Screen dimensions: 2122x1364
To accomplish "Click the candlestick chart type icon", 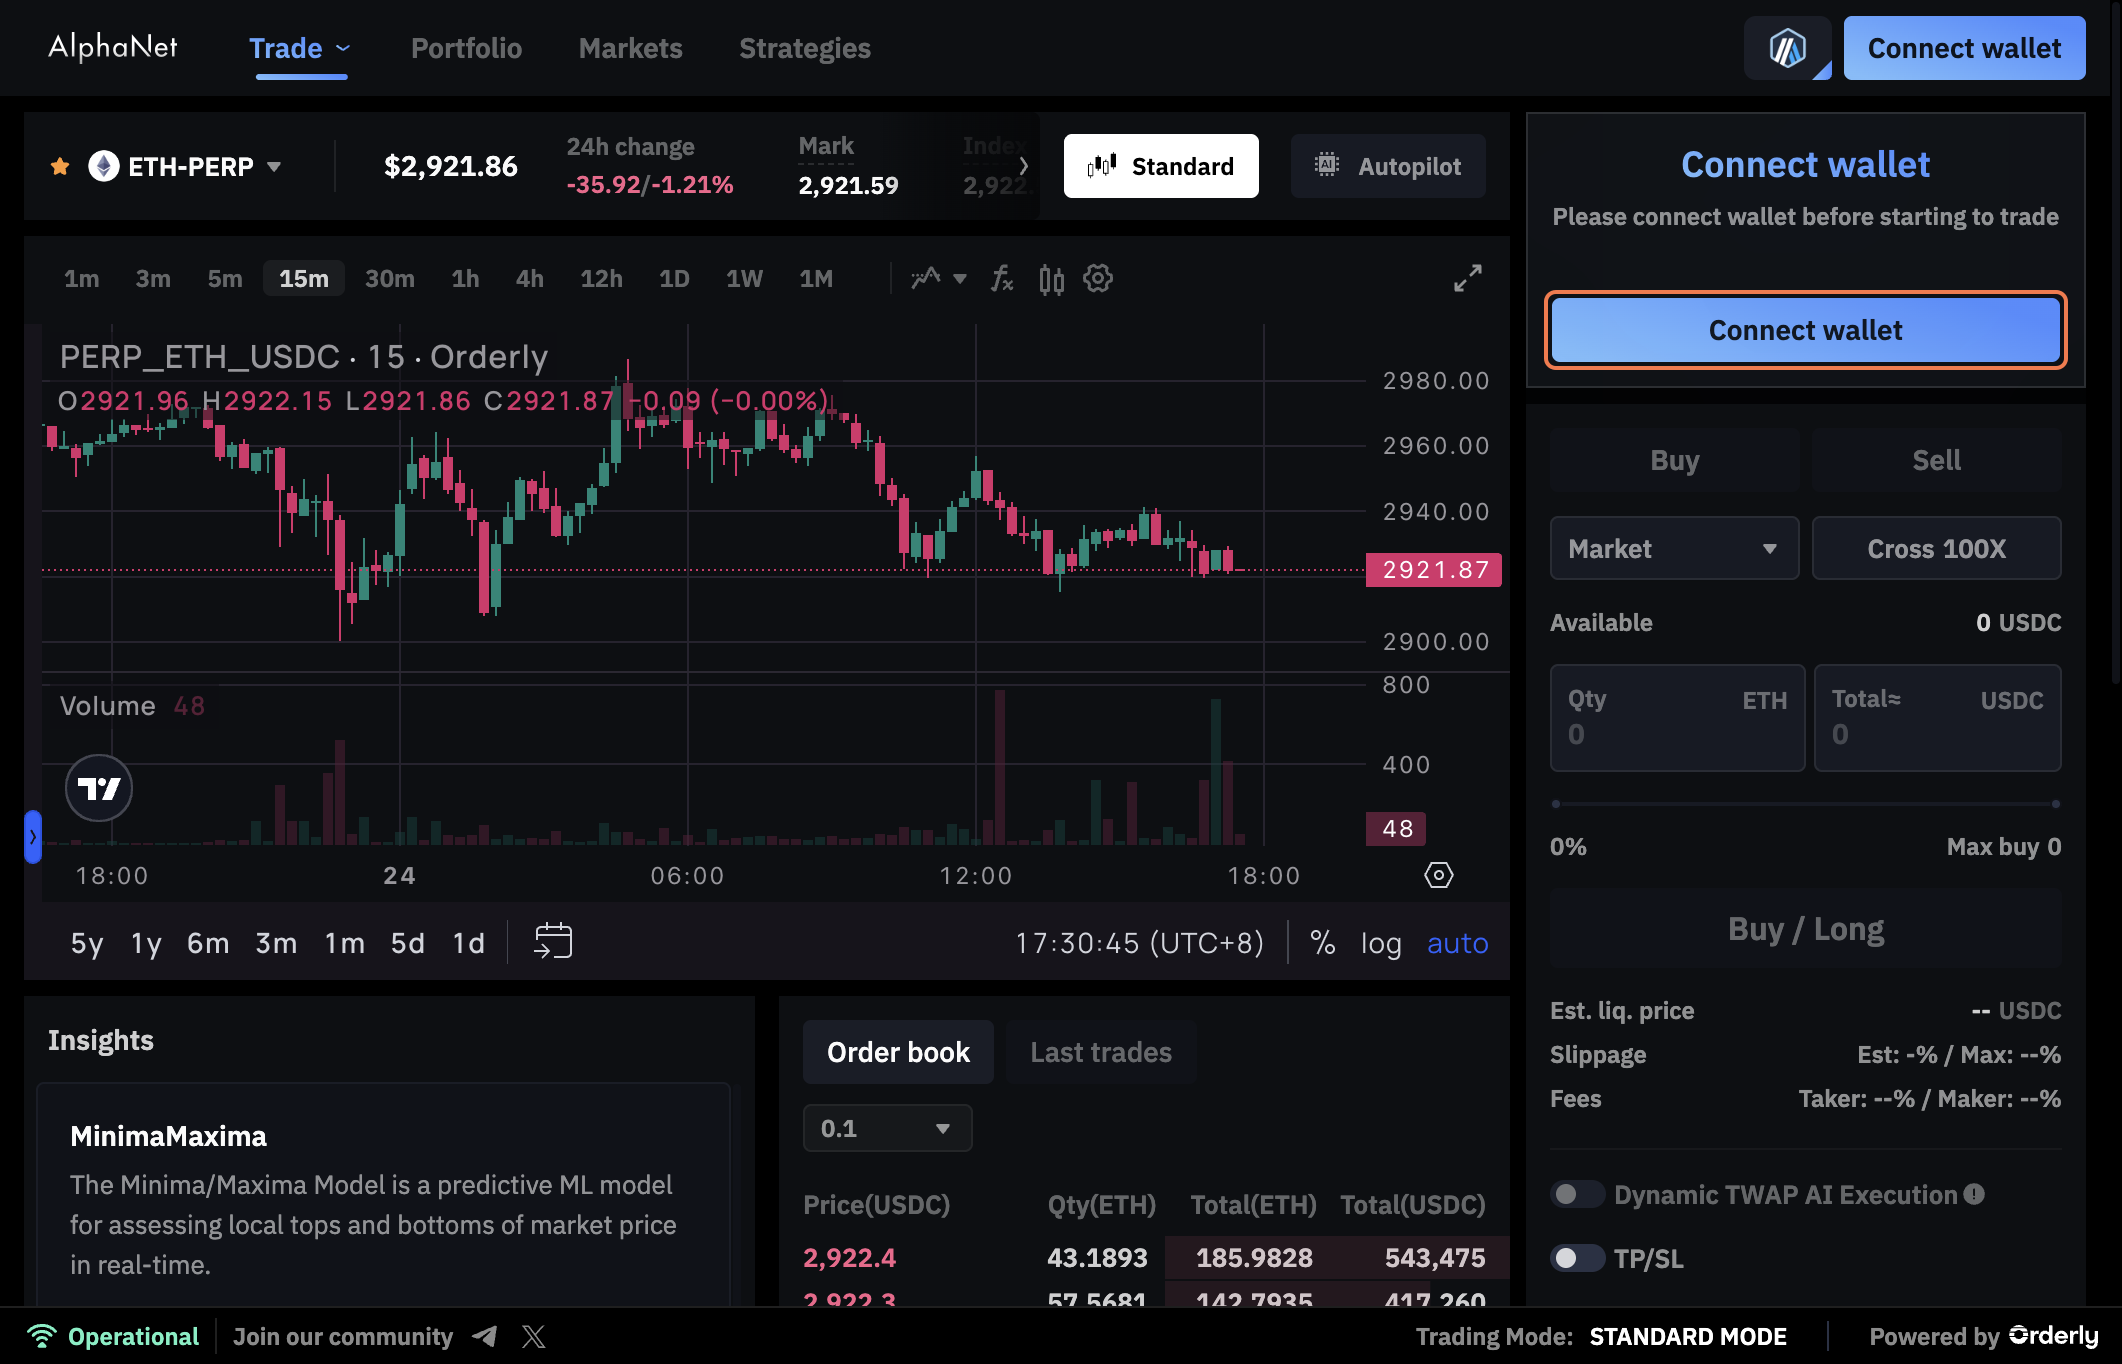I will [x=1051, y=279].
